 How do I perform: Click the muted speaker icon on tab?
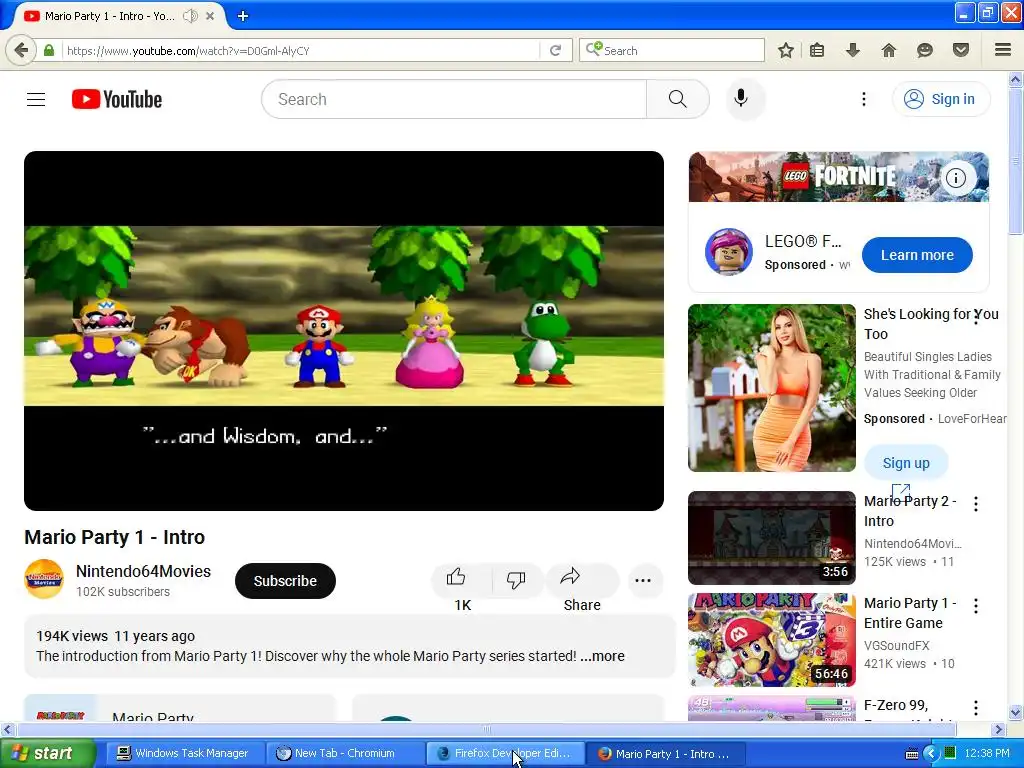pyautogui.click(x=190, y=16)
